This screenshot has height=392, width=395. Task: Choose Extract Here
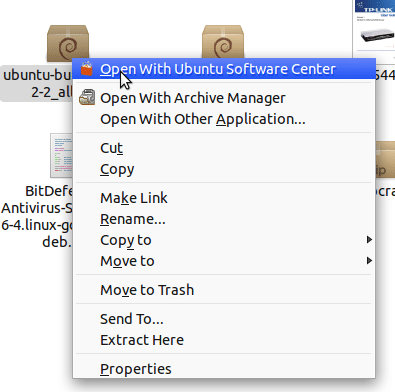coord(224,340)
